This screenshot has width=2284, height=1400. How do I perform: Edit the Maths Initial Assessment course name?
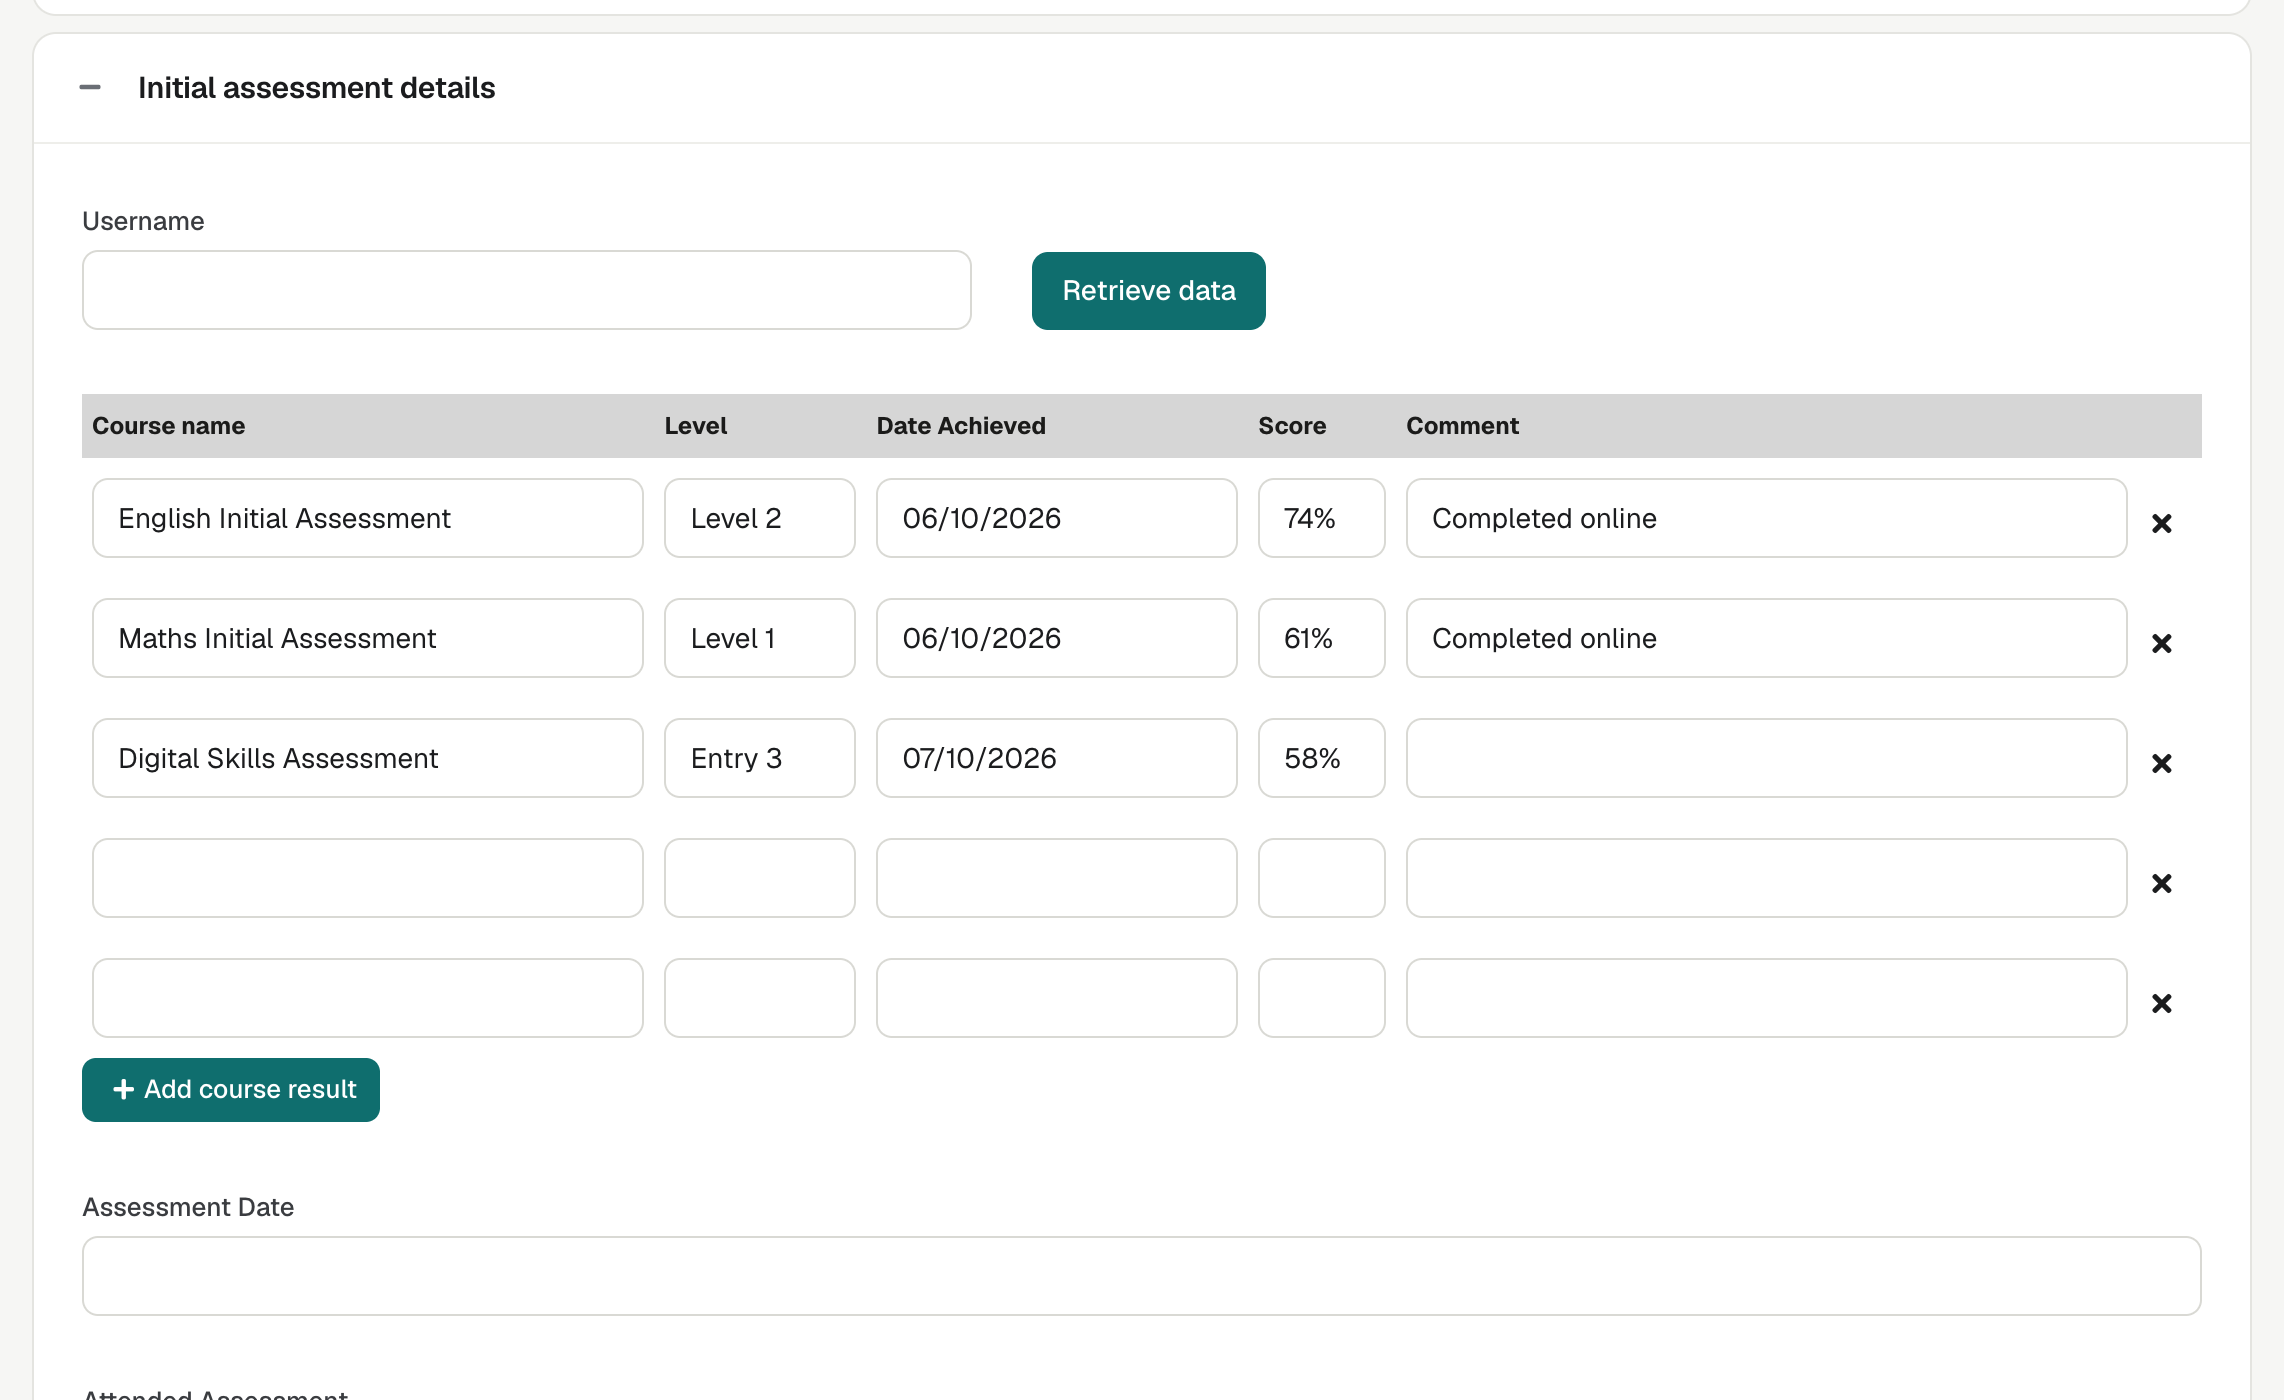368,638
